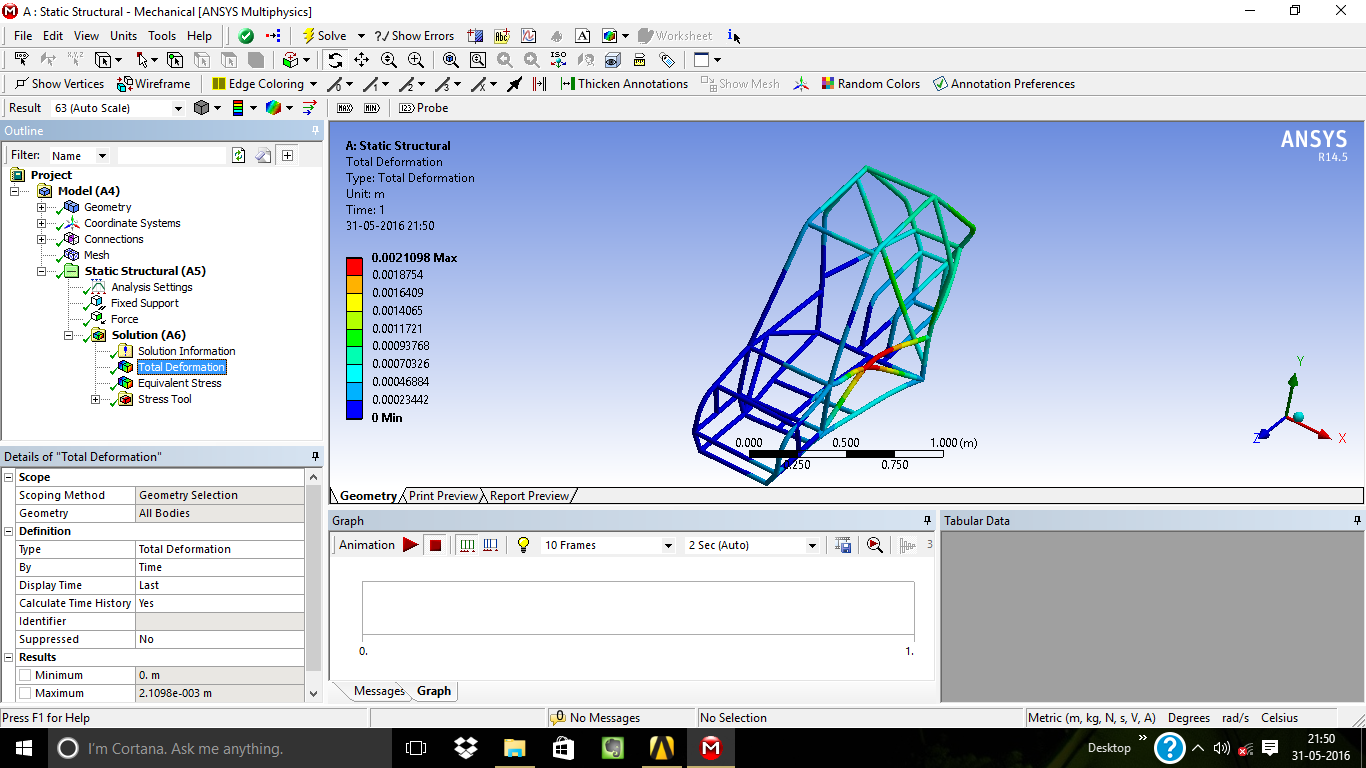Image resolution: width=1366 pixels, height=768 pixels.
Task: Open the Help menu
Action: coord(200,36)
